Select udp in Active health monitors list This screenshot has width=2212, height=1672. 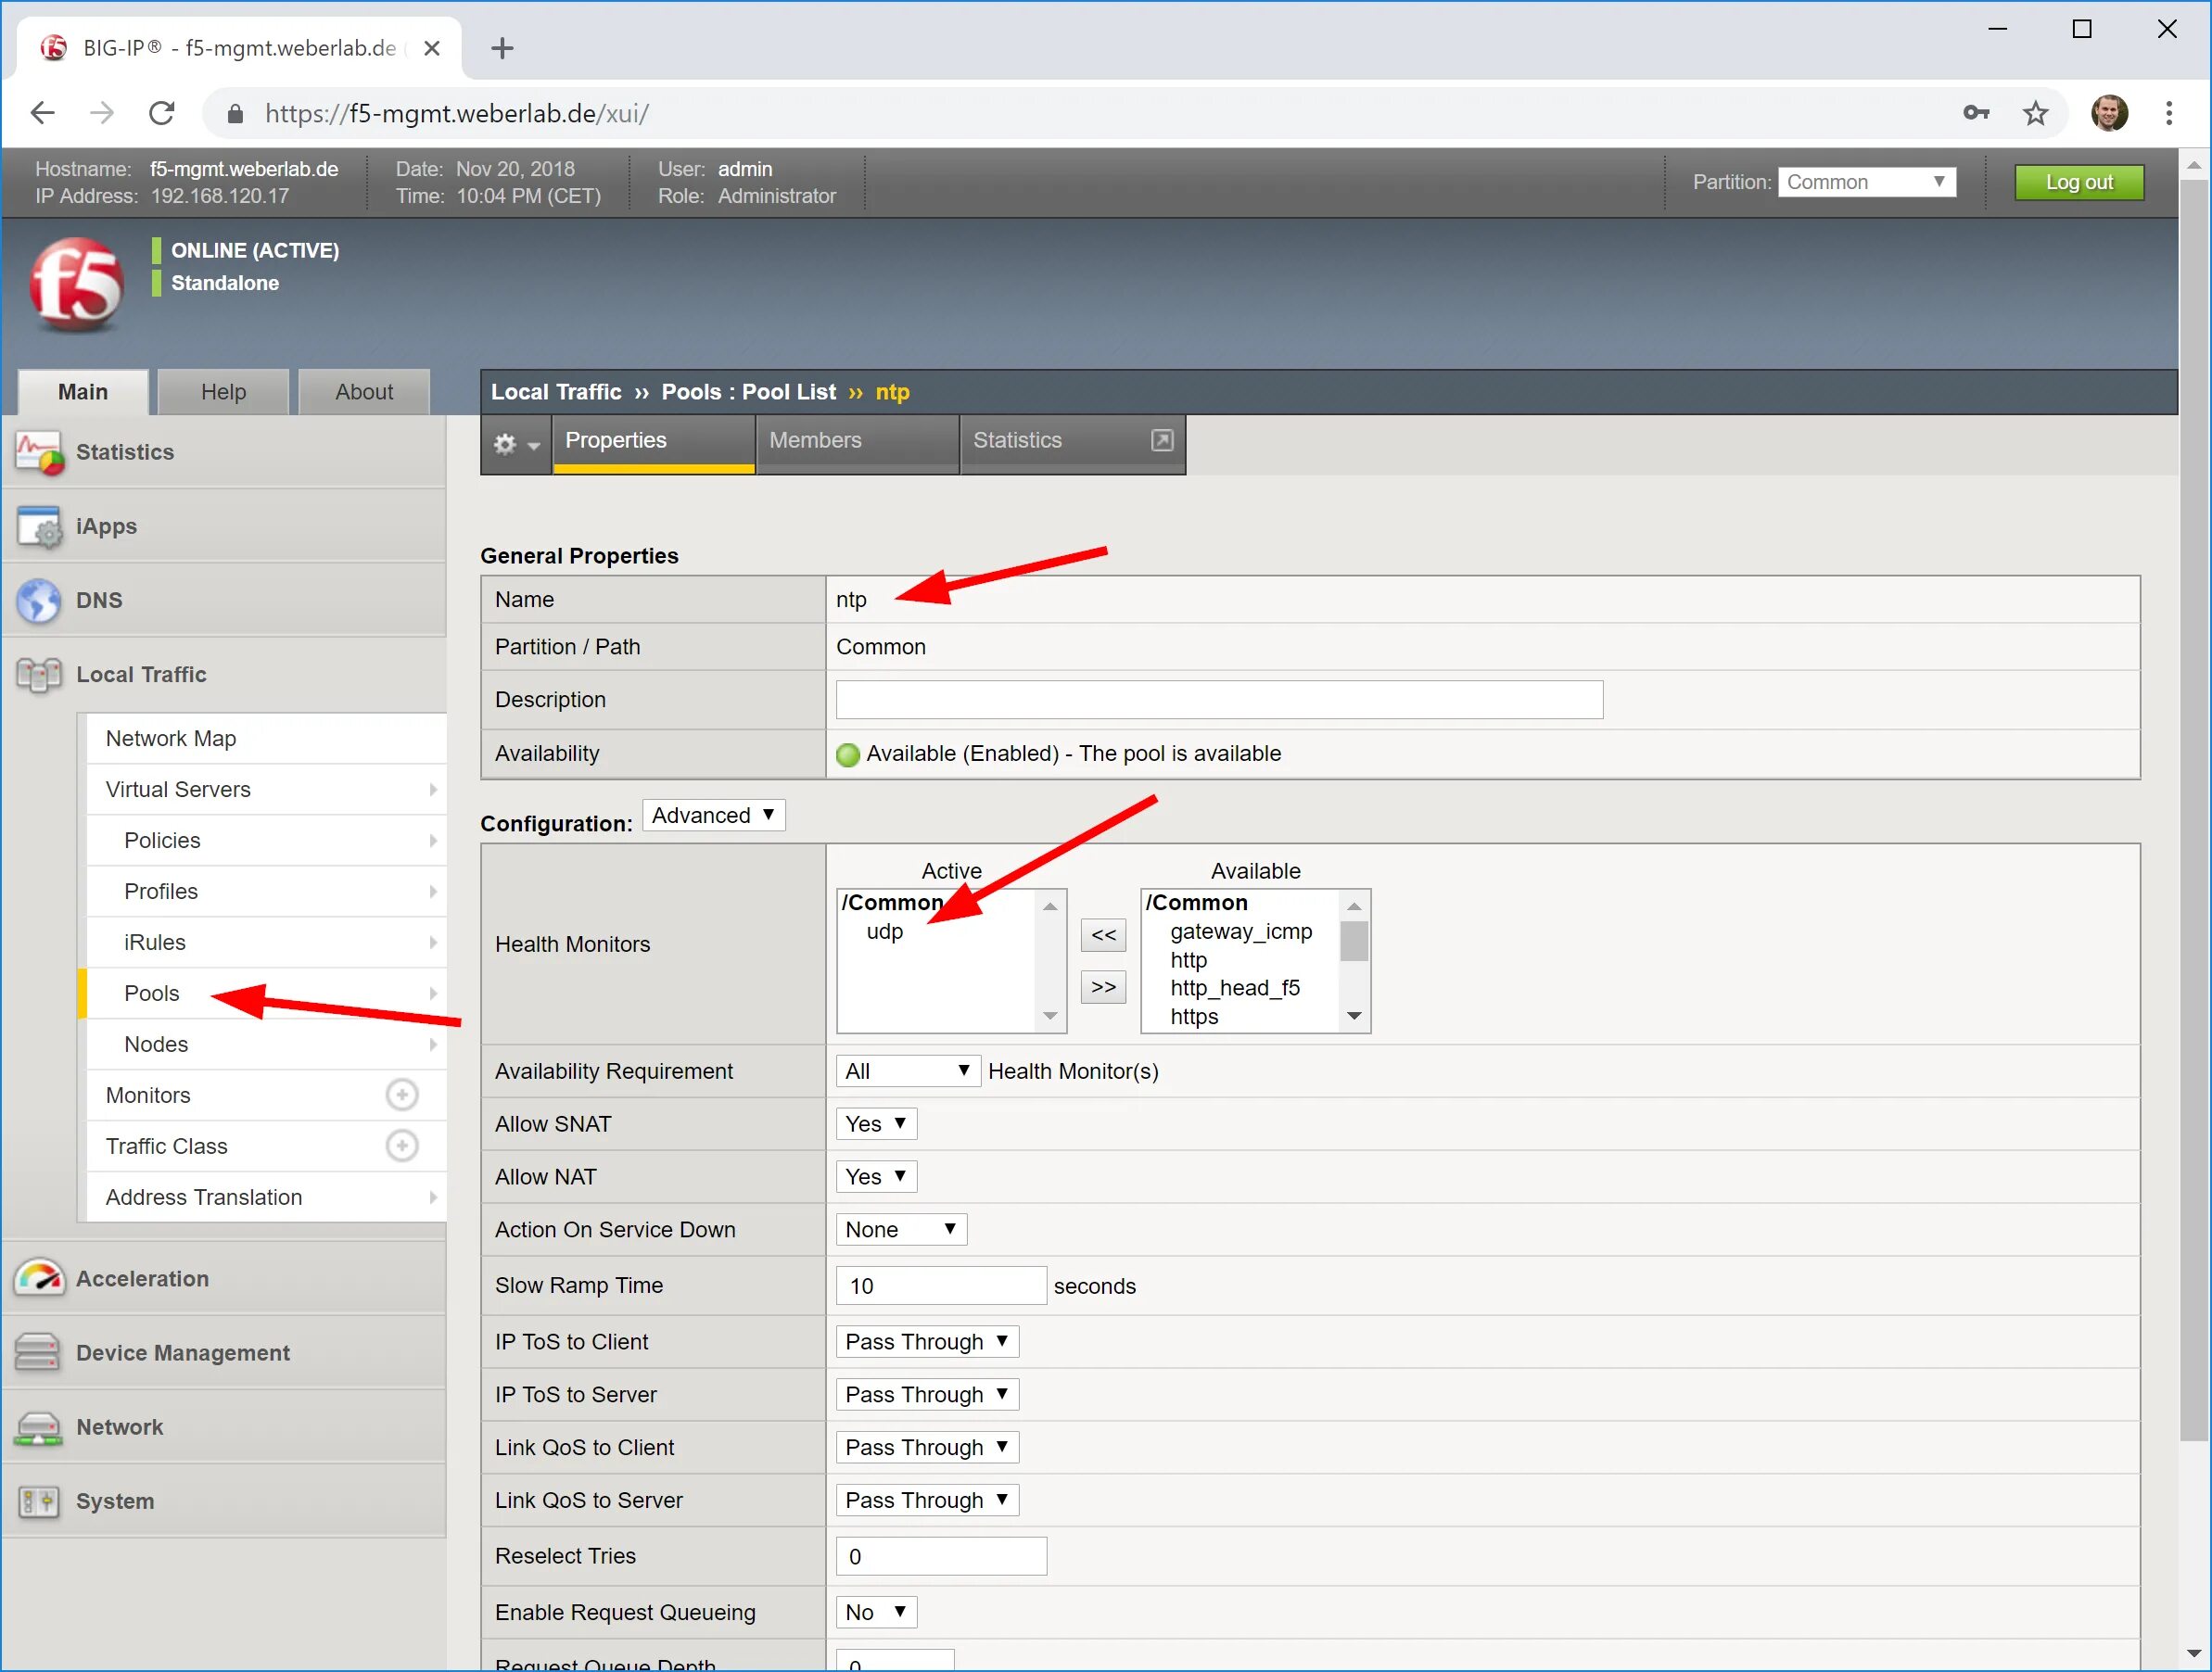[884, 931]
